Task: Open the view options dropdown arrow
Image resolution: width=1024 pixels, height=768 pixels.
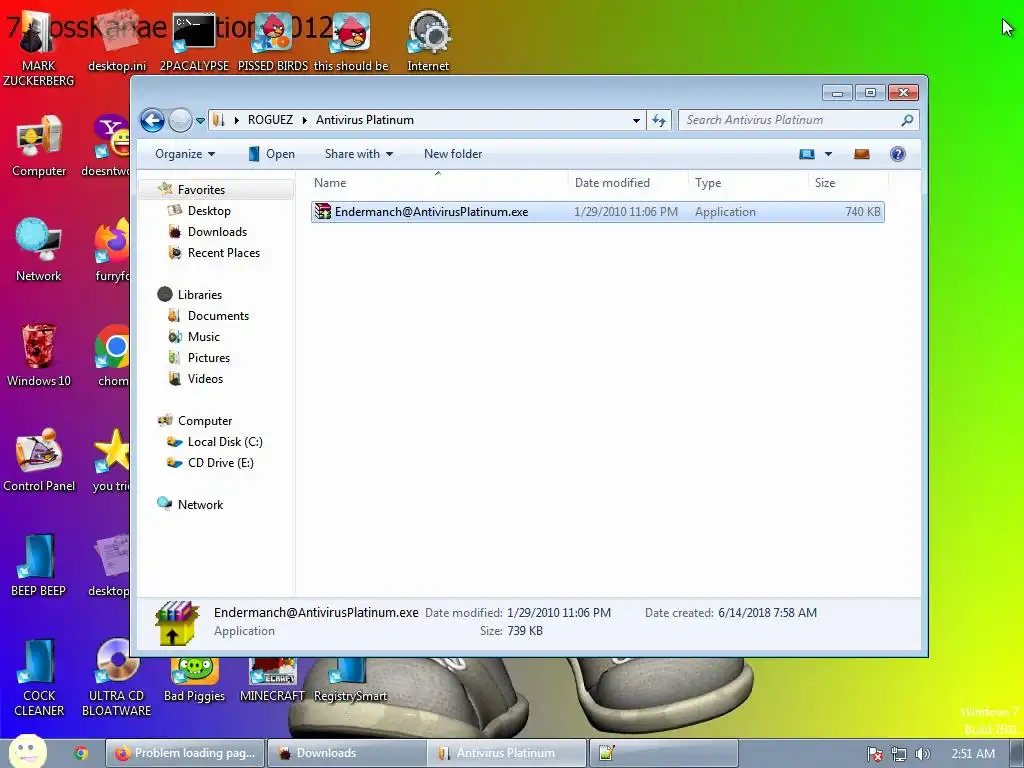Action: click(x=828, y=154)
